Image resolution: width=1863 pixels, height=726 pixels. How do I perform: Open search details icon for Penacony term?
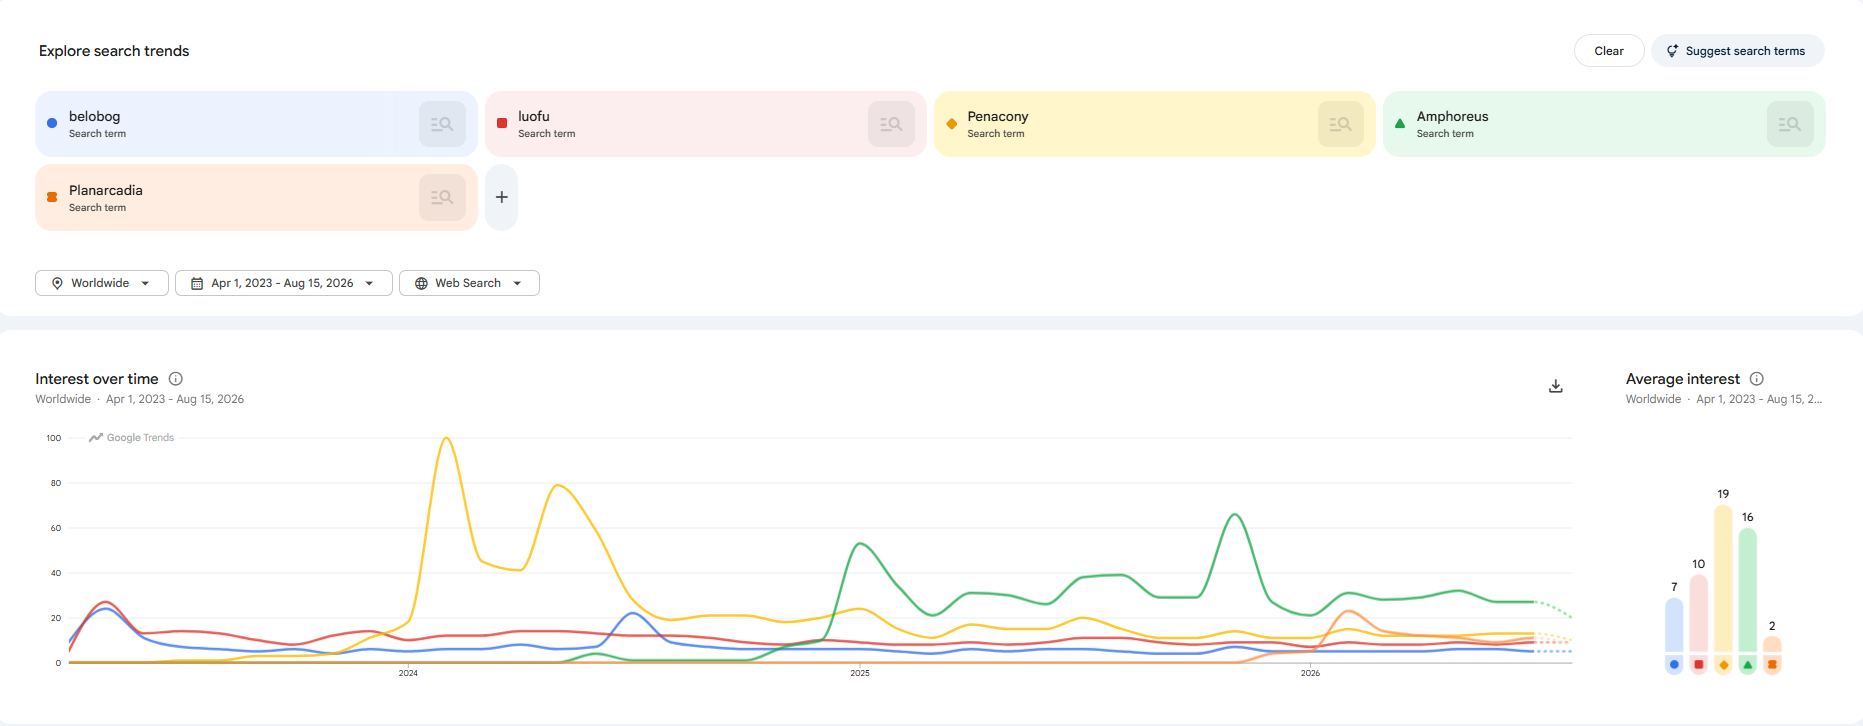point(1340,124)
